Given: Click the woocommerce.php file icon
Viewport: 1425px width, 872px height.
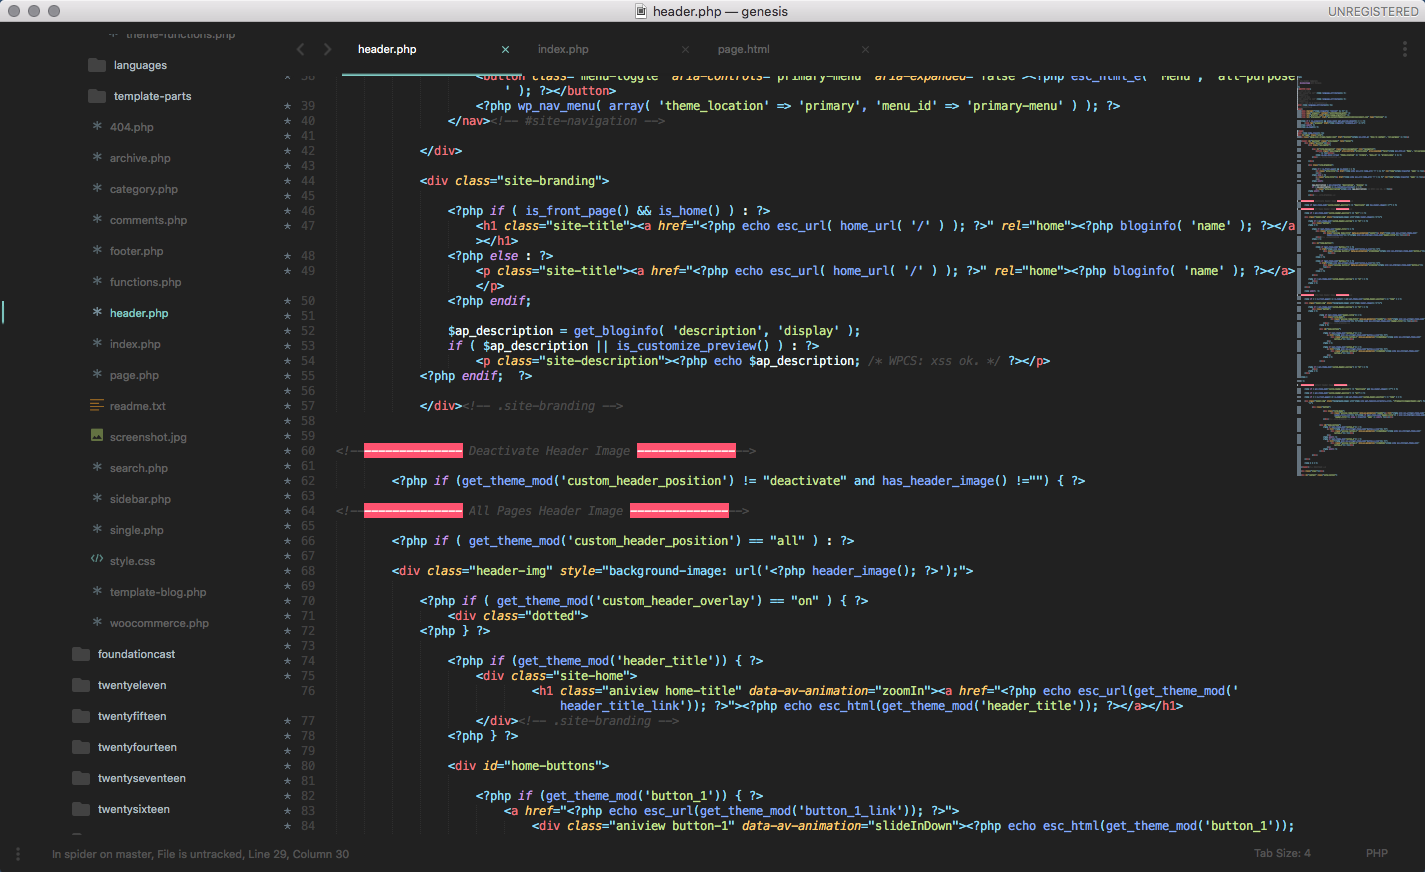Looking at the screenshot, I should coord(97,623).
